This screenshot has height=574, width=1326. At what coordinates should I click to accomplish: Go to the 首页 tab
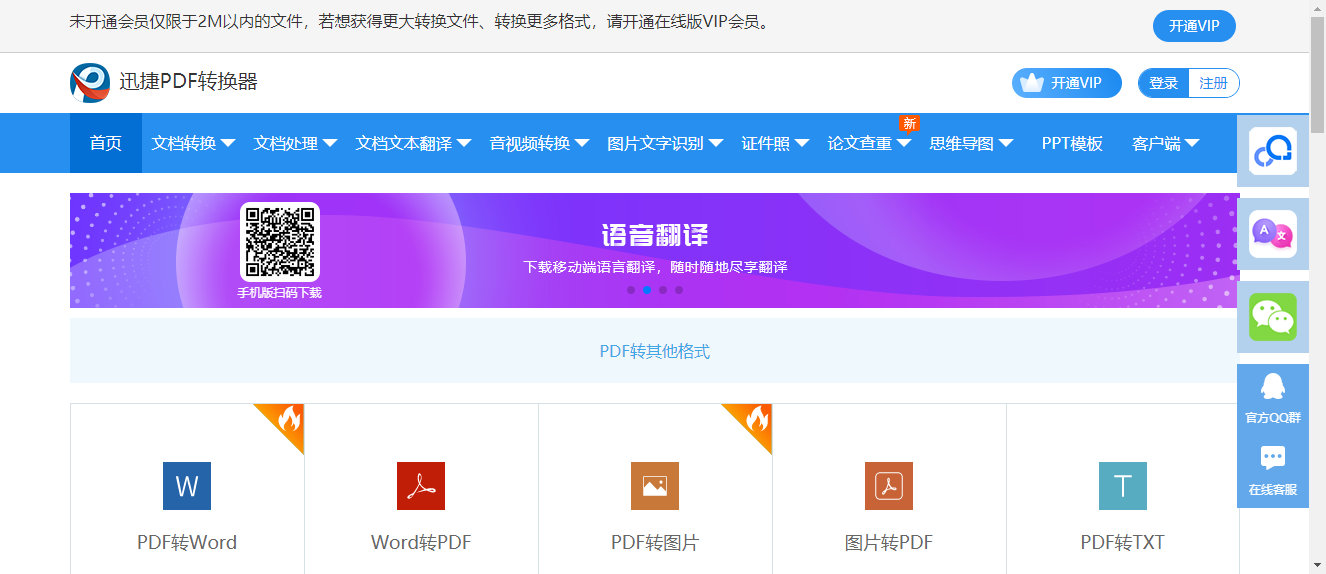pos(106,143)
